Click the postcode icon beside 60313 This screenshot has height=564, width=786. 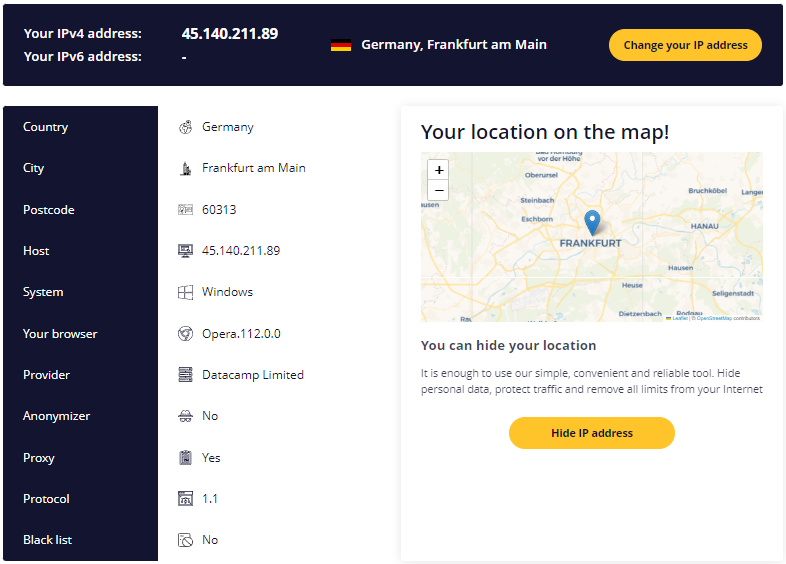click(185, 210)
